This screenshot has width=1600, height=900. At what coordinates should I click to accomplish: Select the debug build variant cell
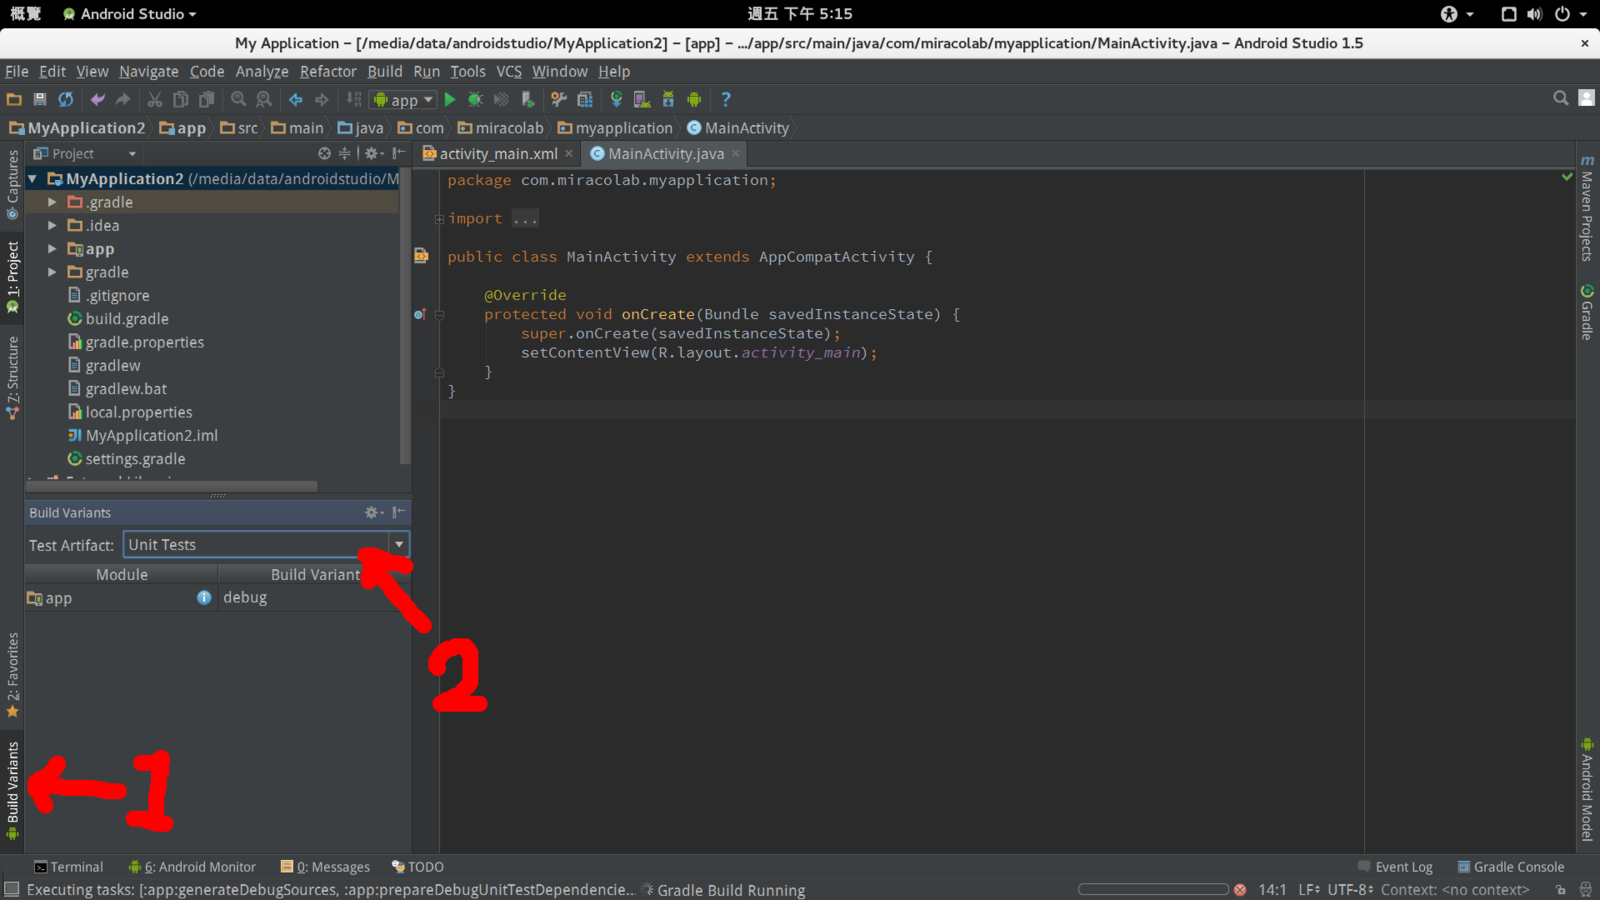pos(314,598)
